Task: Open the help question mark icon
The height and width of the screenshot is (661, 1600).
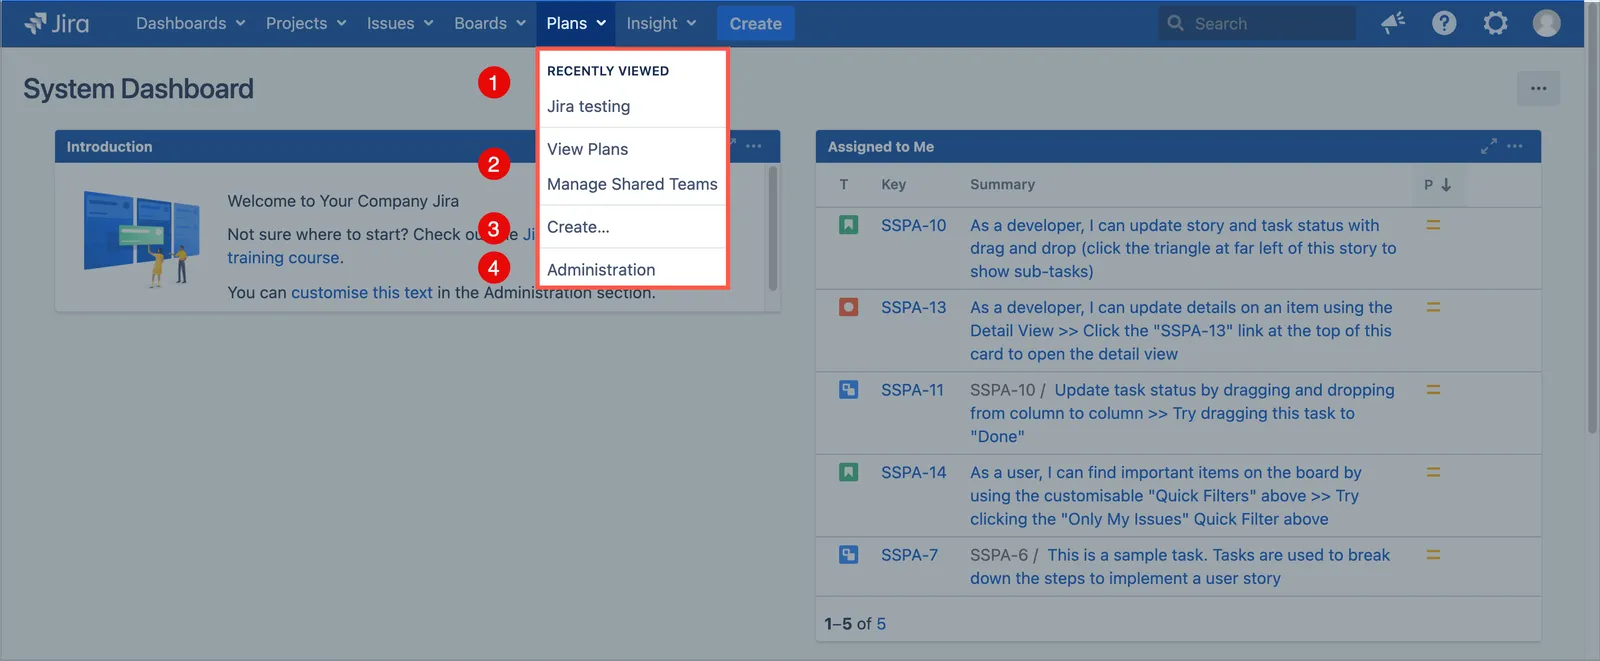Action: [x=1444, y=23]
